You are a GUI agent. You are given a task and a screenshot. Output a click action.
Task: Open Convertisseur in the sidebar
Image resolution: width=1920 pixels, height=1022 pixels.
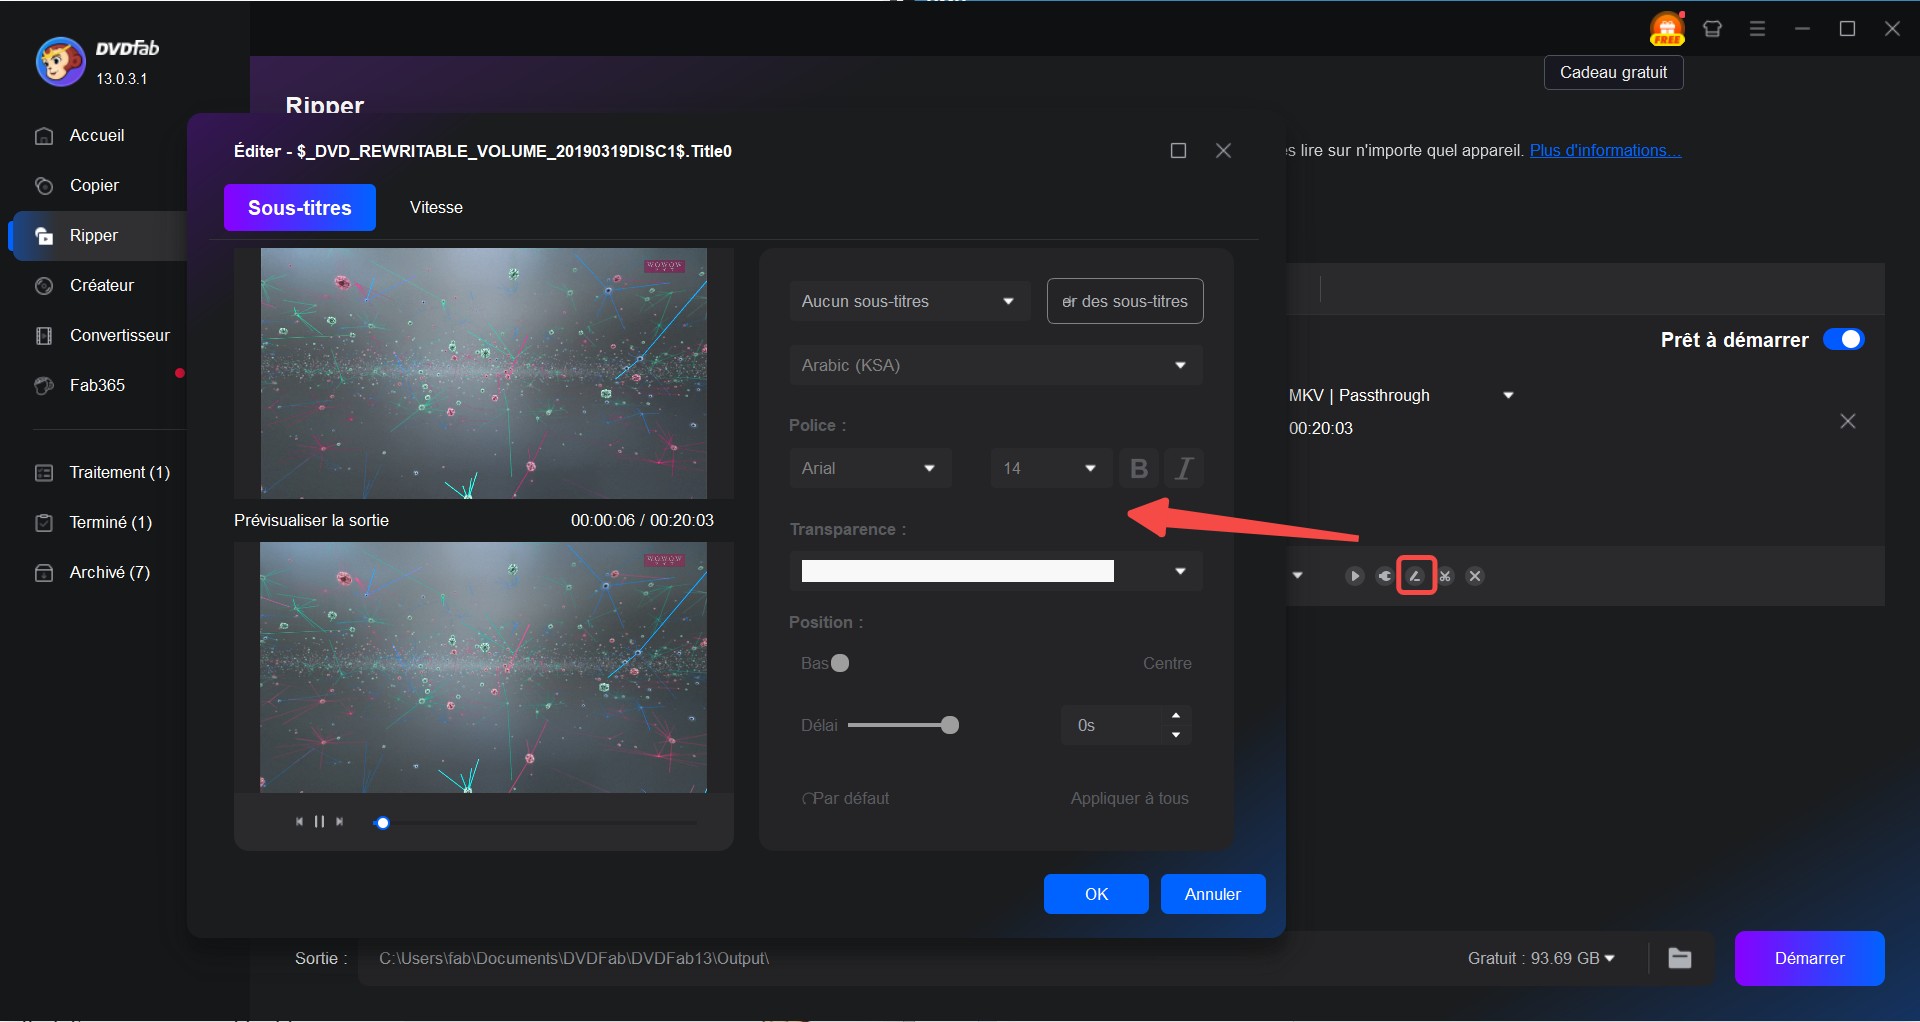coord(119,335)
